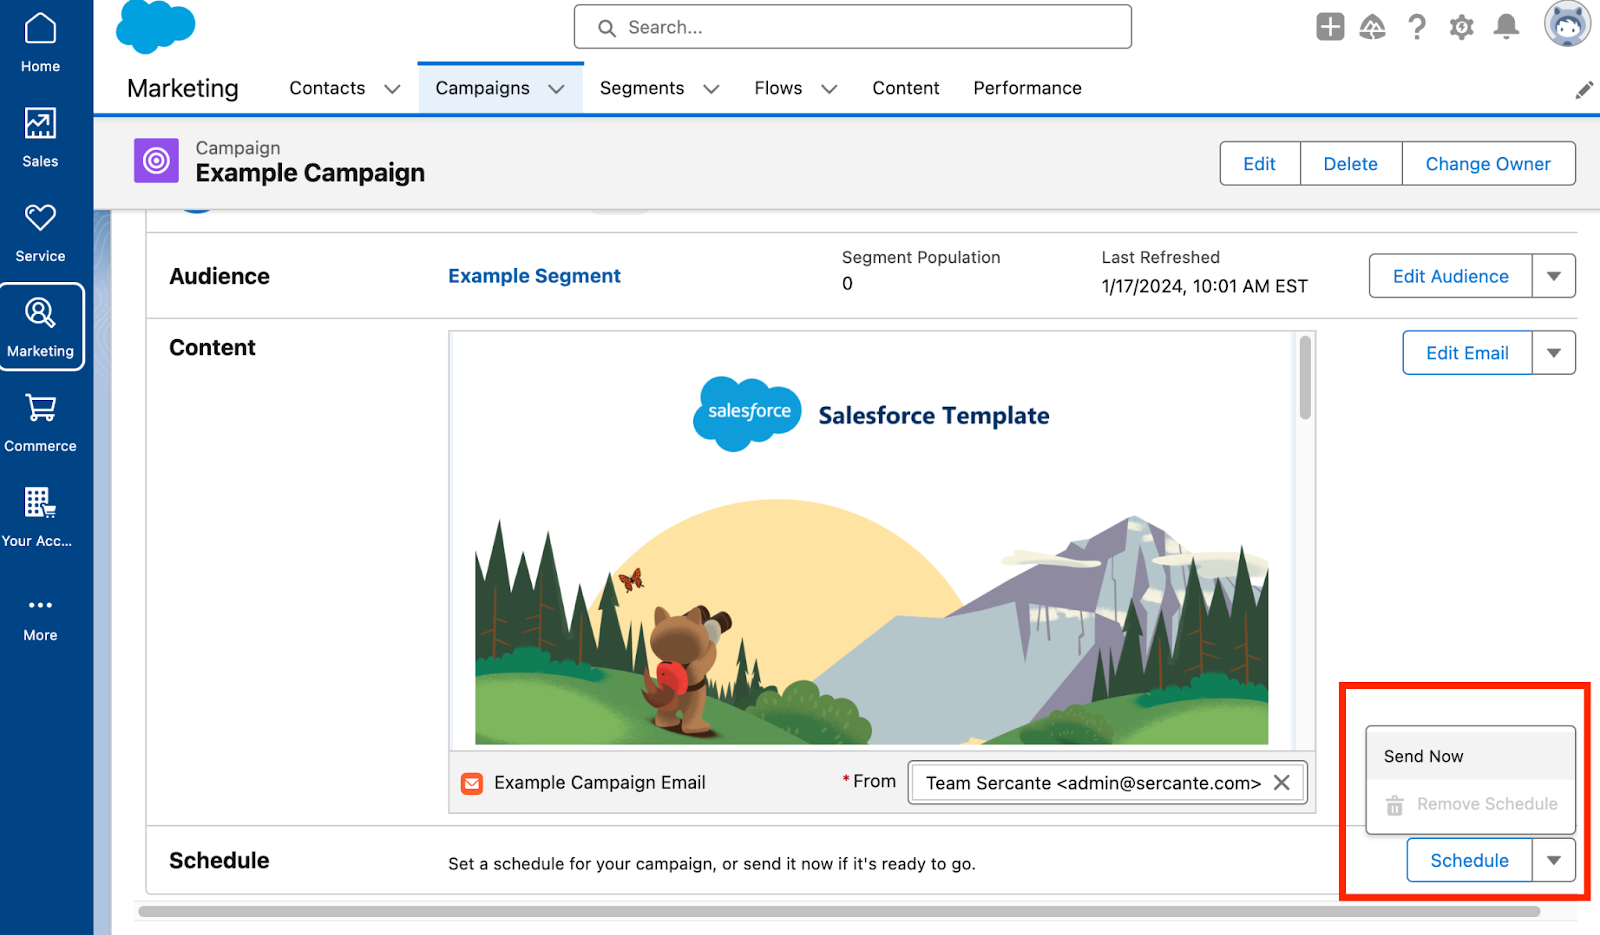Click the email preview vertical scrollbar
1600x935 pixels.
click(x=1305, y=378)
